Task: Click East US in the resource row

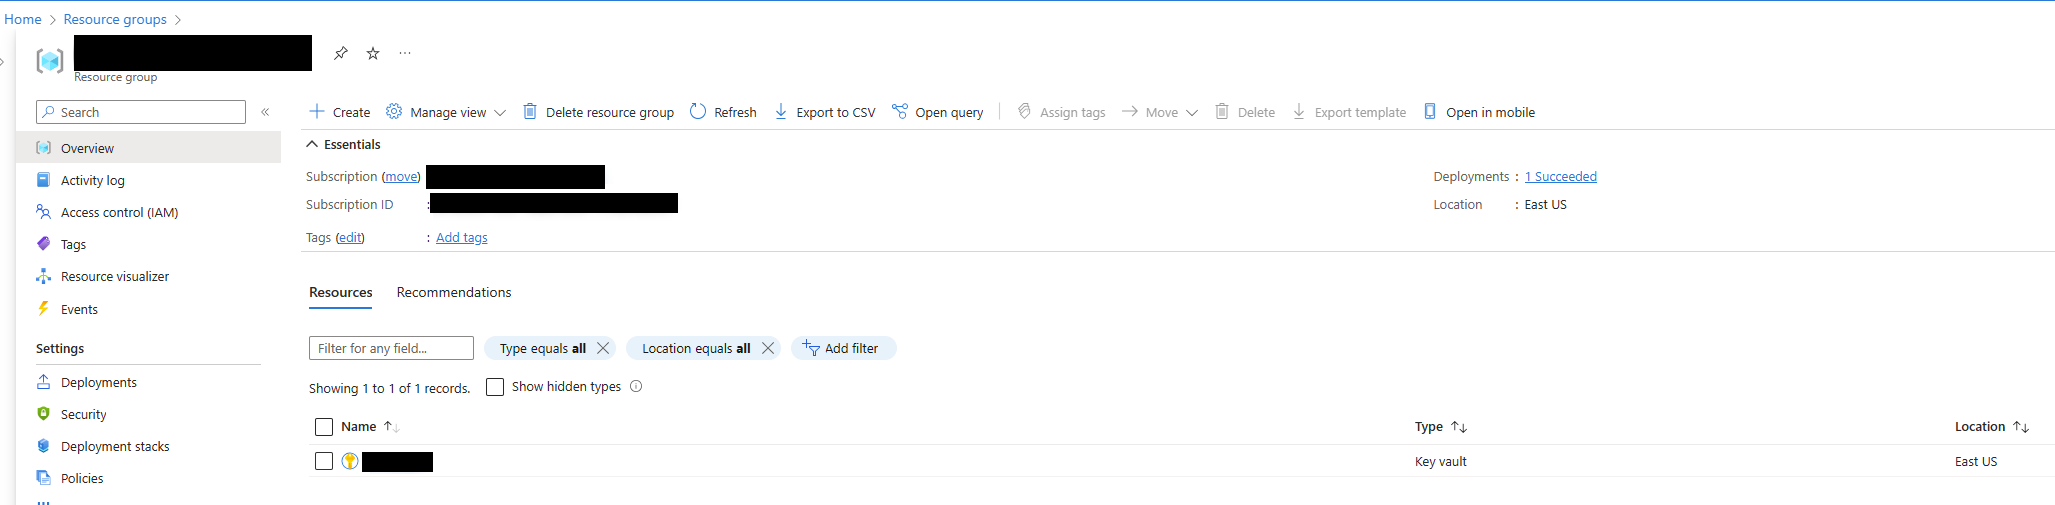Action: (x=1976, y=461)
